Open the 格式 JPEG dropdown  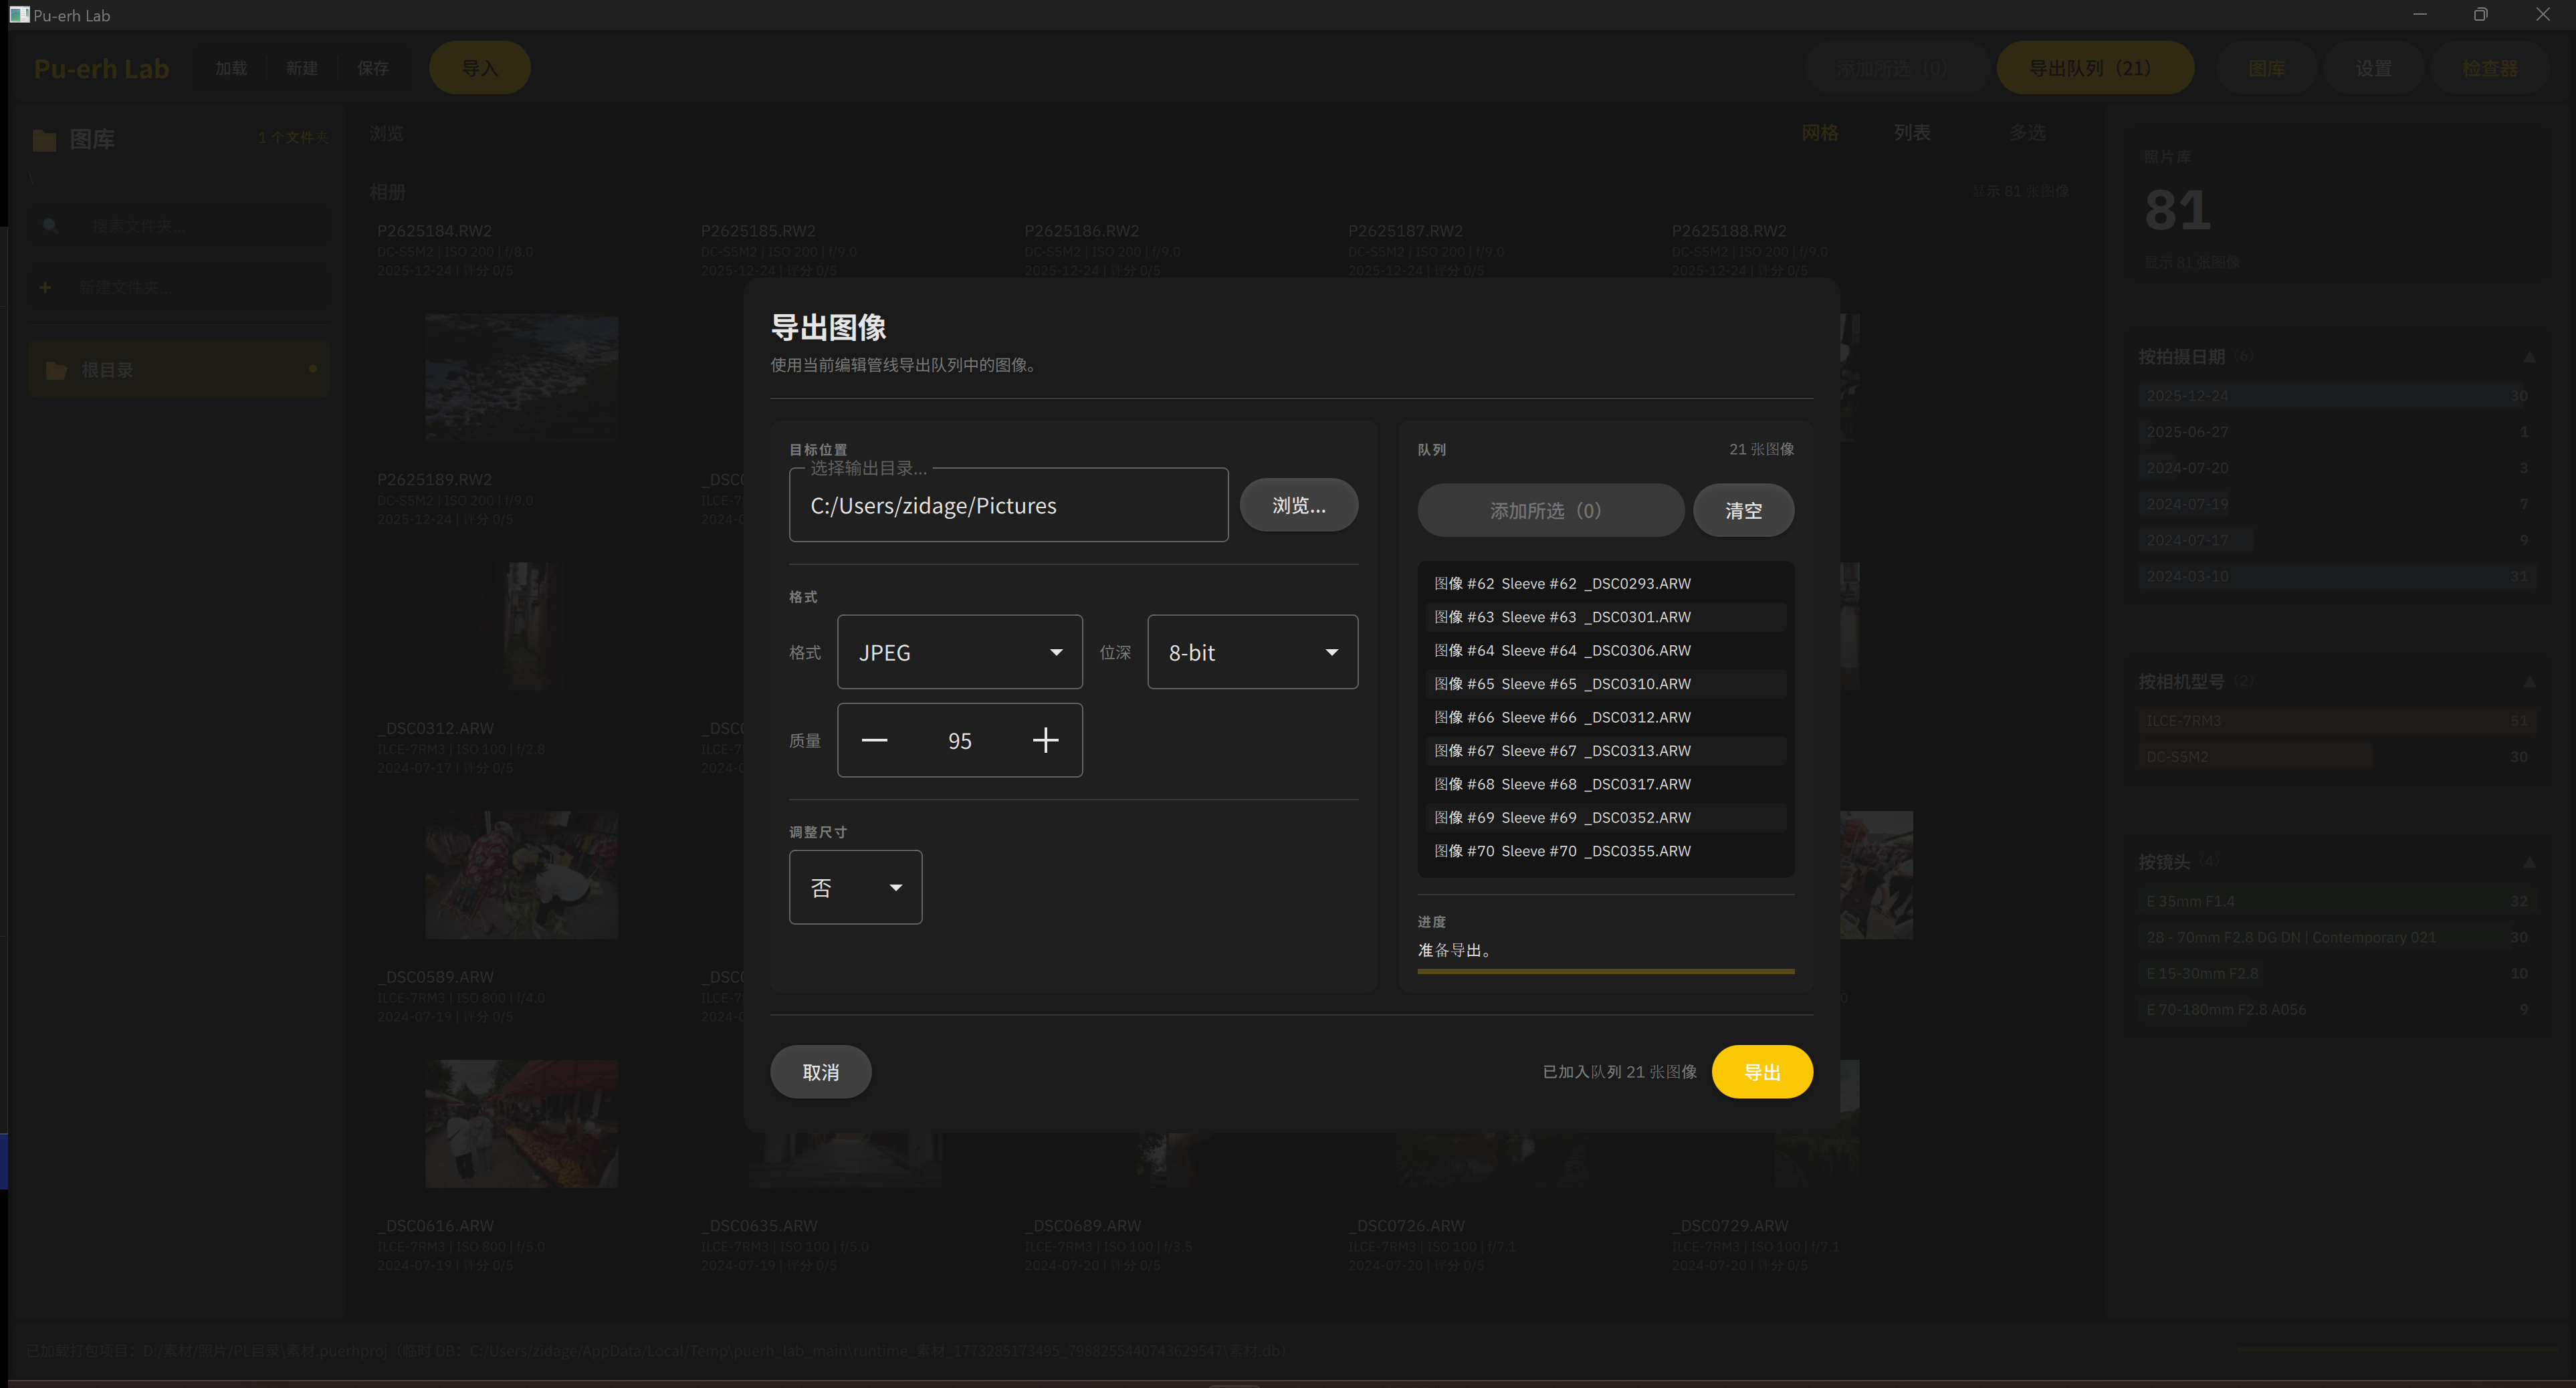(959, 652)
